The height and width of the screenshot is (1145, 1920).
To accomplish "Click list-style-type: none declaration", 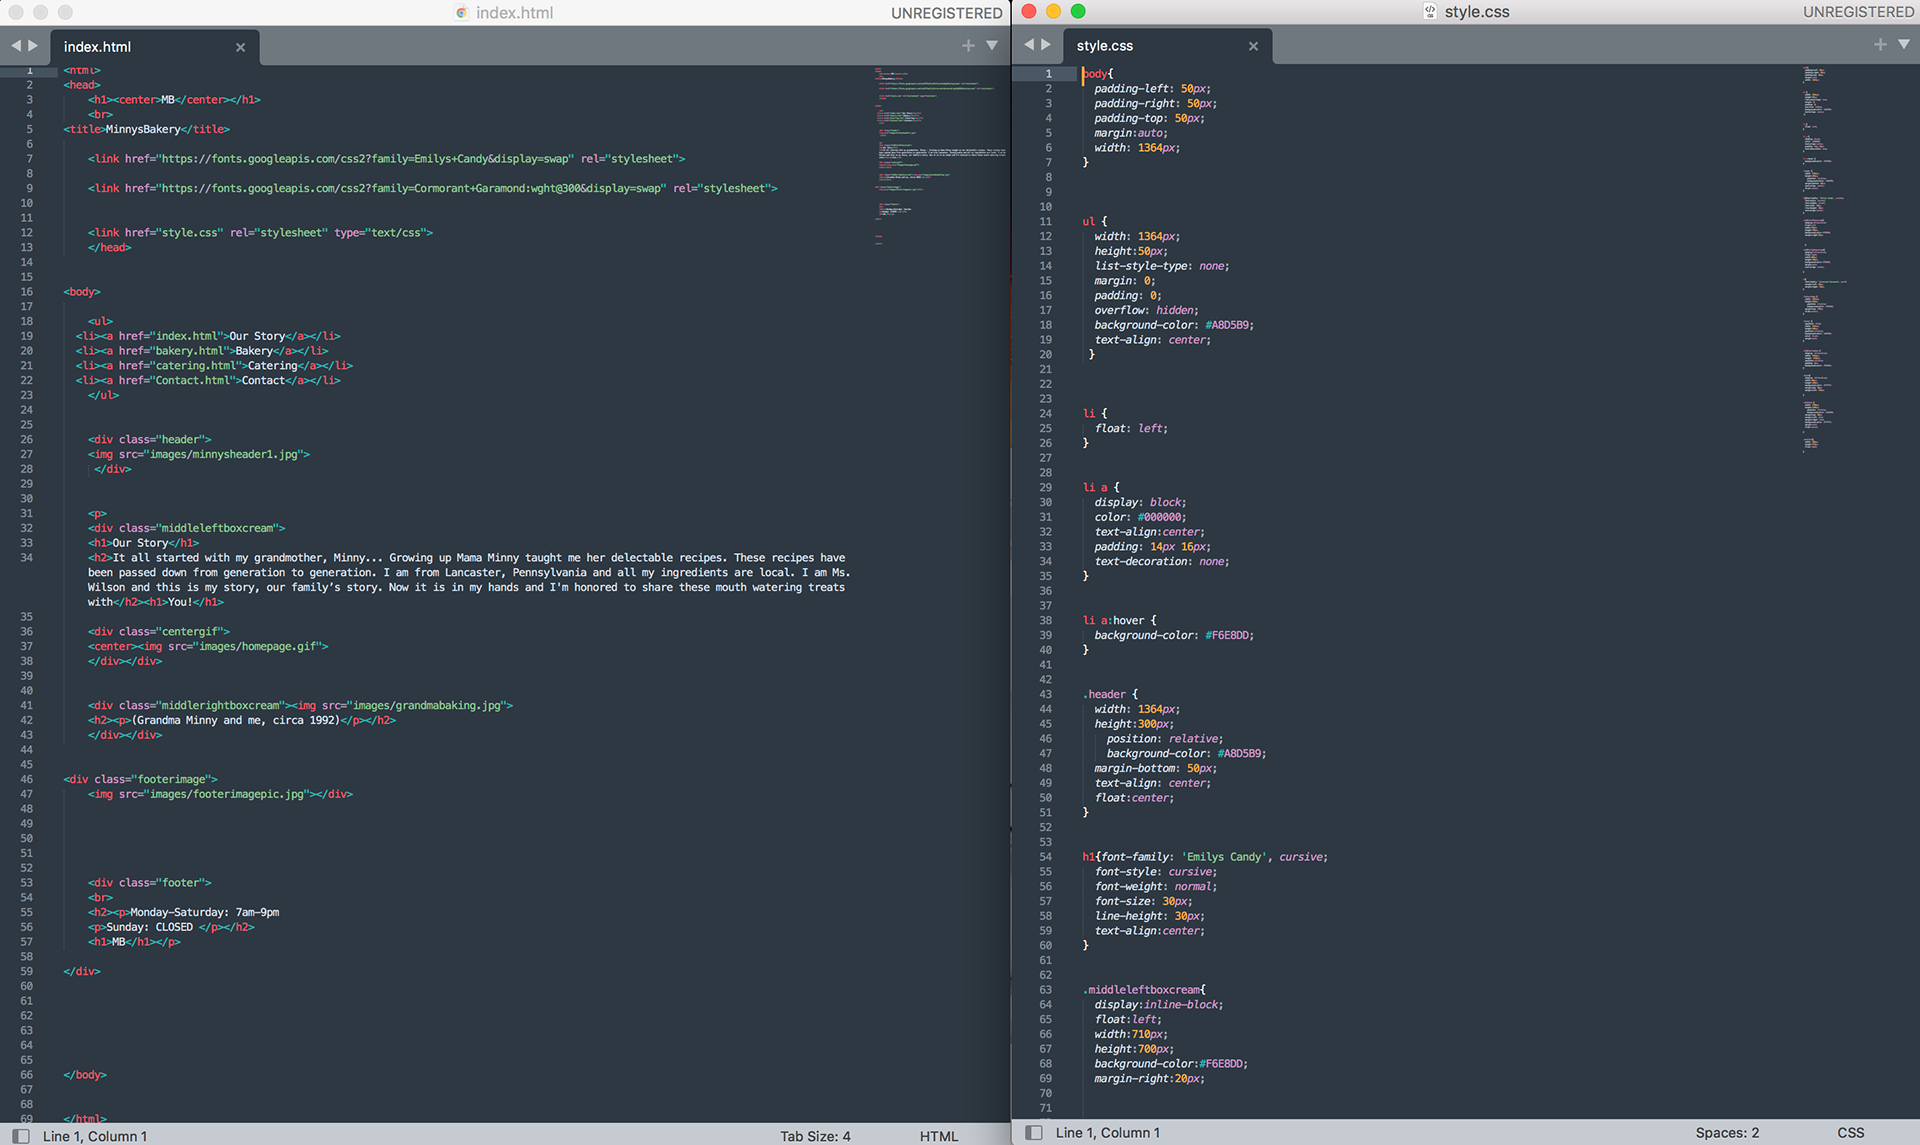I will click(1162, 266).
